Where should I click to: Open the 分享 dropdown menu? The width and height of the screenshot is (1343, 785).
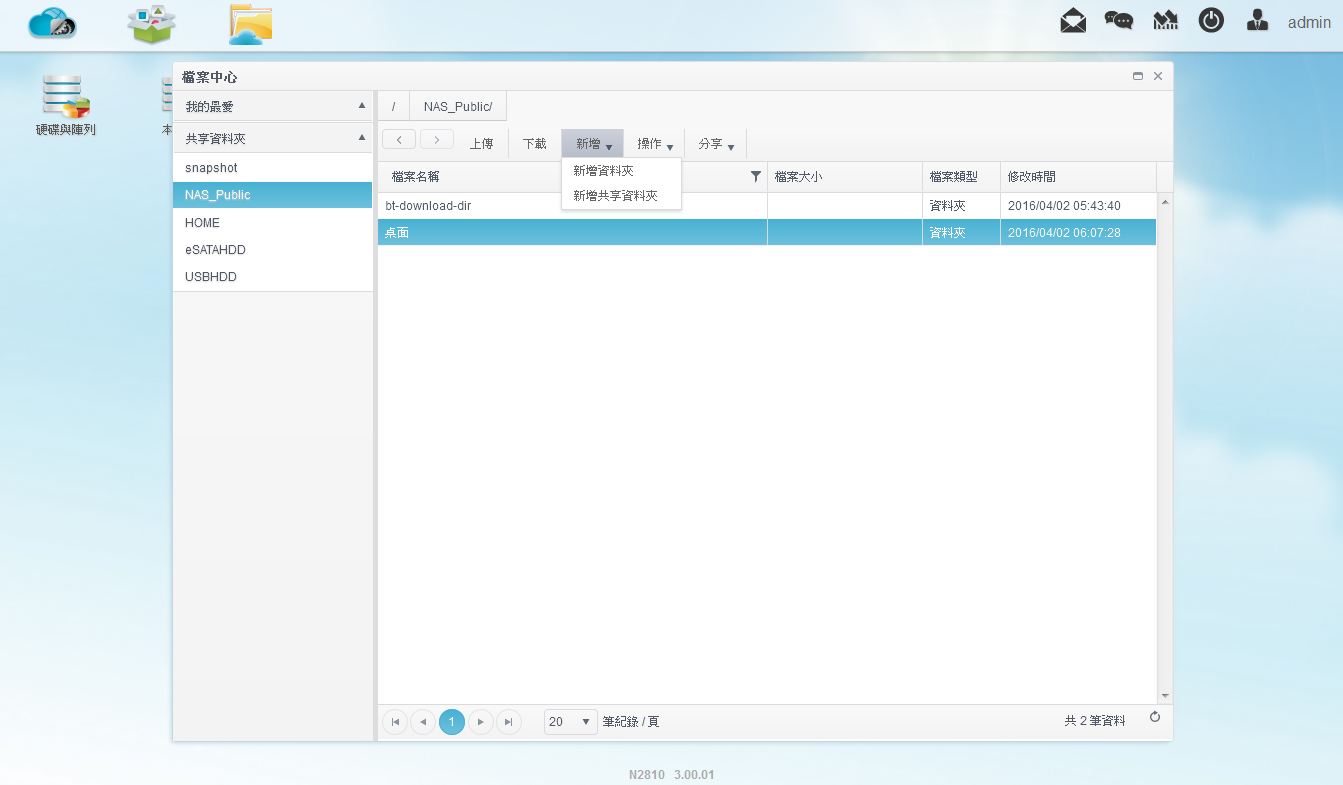716,144
